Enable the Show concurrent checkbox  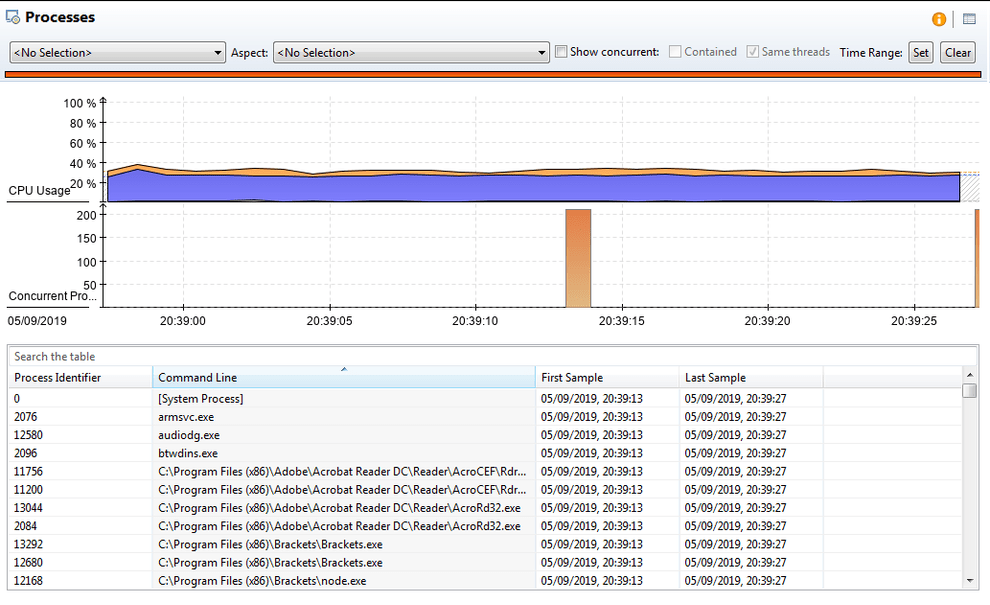(x=561, y=51)
